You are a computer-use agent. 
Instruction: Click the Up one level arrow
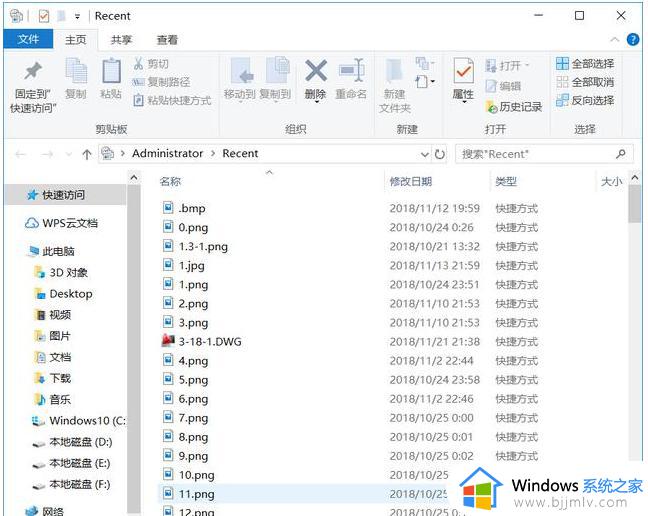86,155
